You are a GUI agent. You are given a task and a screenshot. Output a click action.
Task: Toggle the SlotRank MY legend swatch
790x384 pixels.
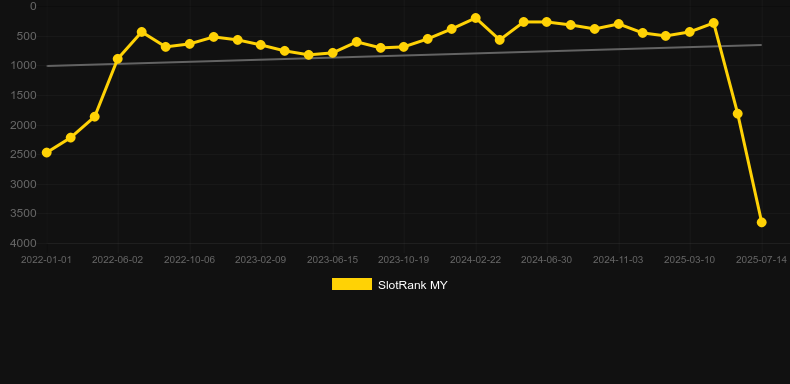(x=352, y=284)
